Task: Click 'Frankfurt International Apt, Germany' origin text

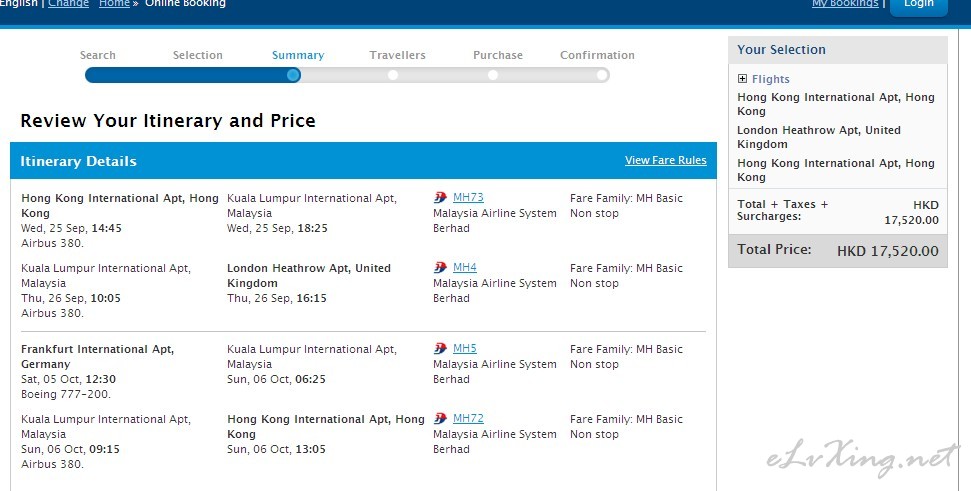Action: coord(97,357)
